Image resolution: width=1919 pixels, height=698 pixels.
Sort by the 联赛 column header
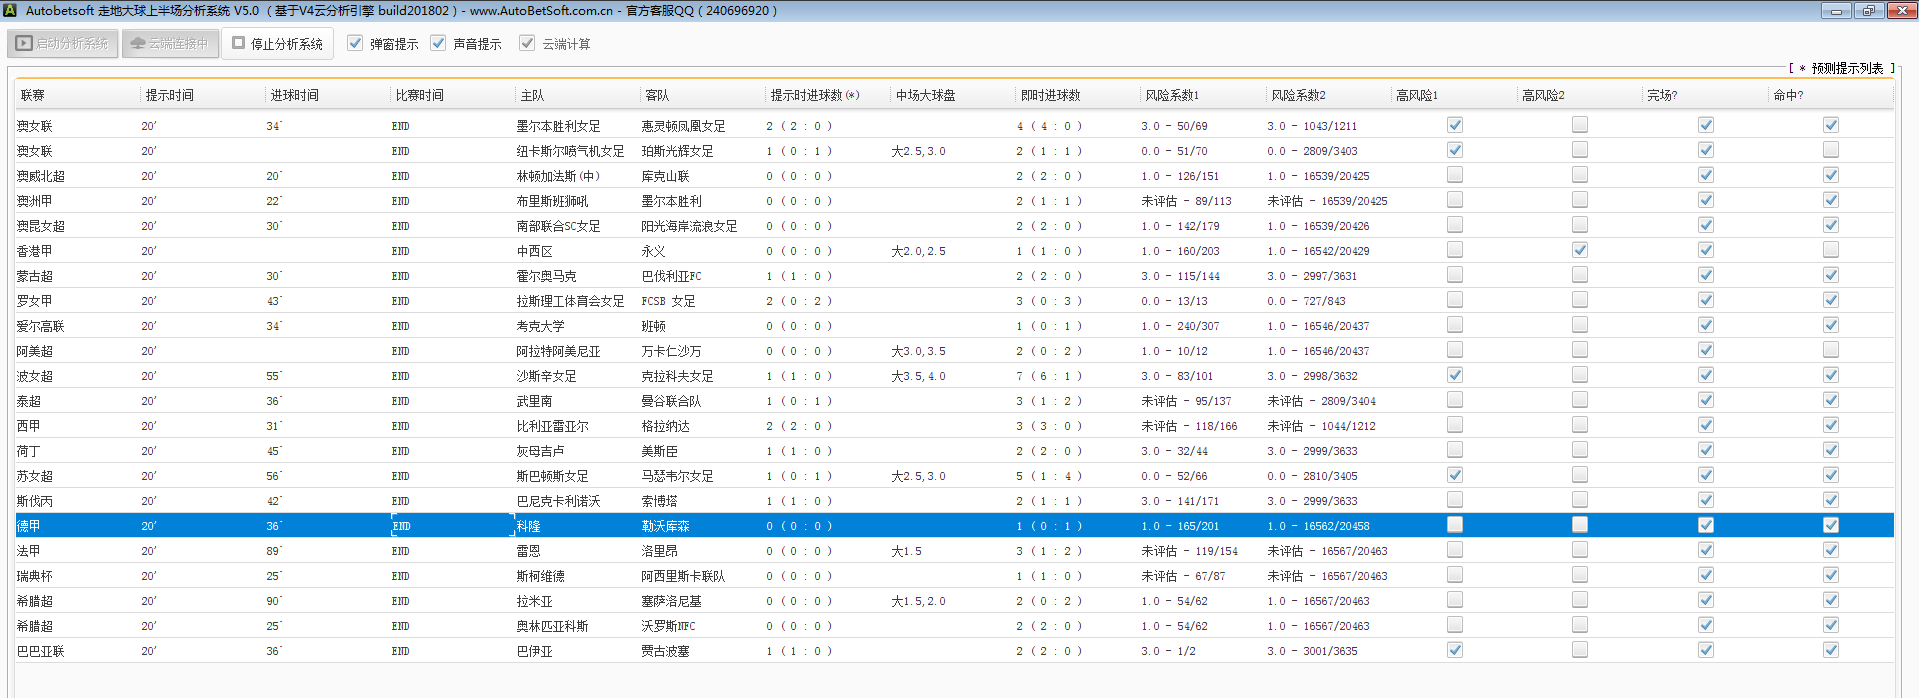tap(33, 95)
